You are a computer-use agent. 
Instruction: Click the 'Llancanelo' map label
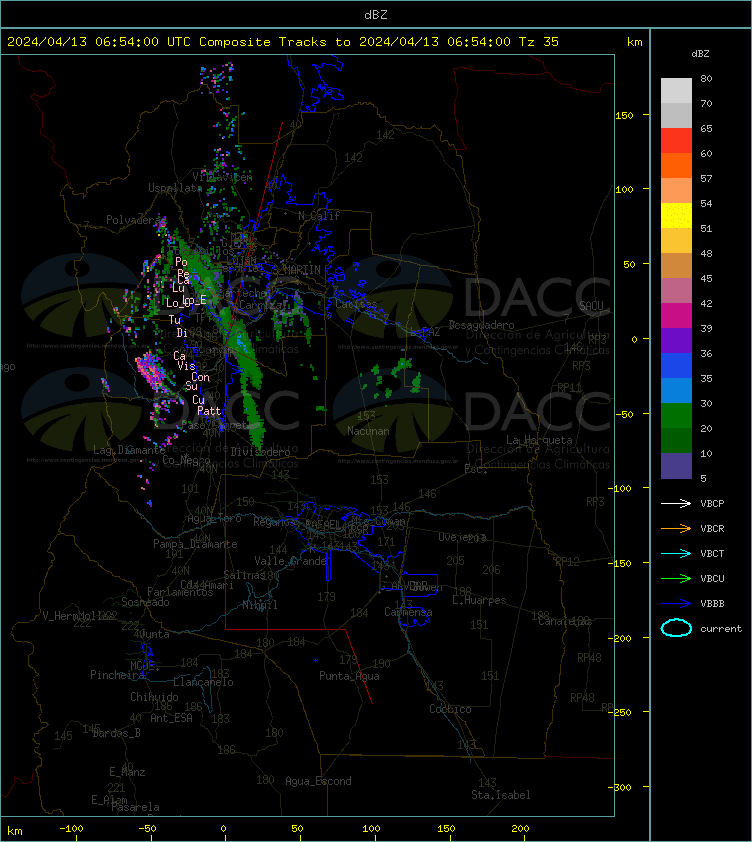click(203, 683)
